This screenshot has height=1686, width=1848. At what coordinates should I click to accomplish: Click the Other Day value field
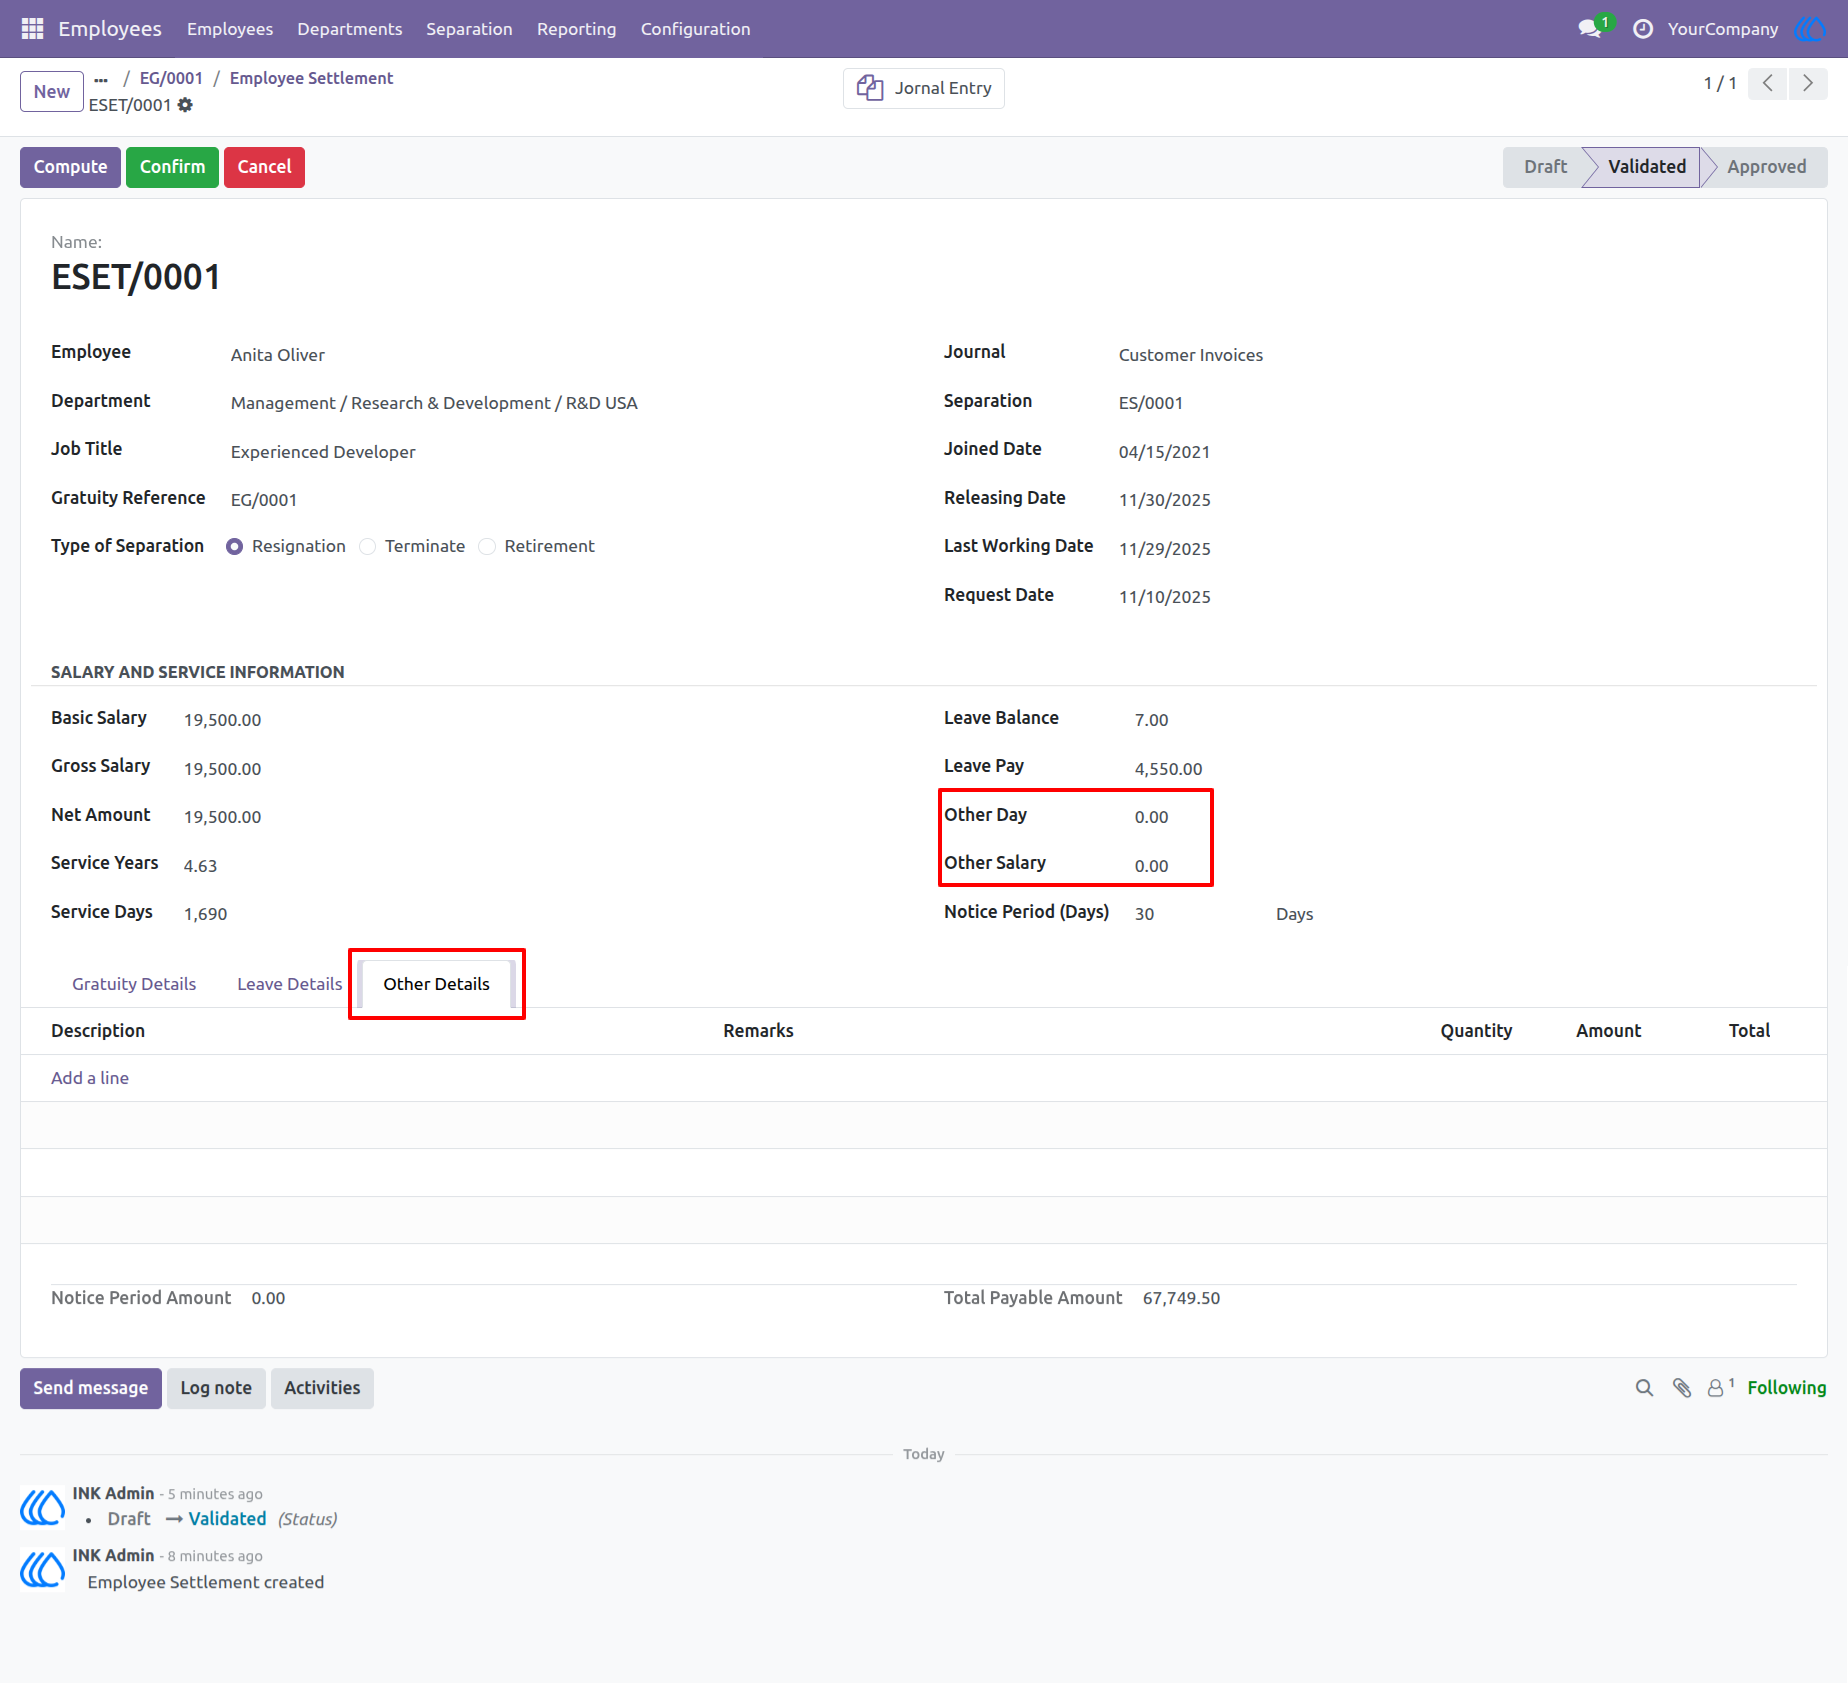pyautogui.click(x=1151, y=817)
